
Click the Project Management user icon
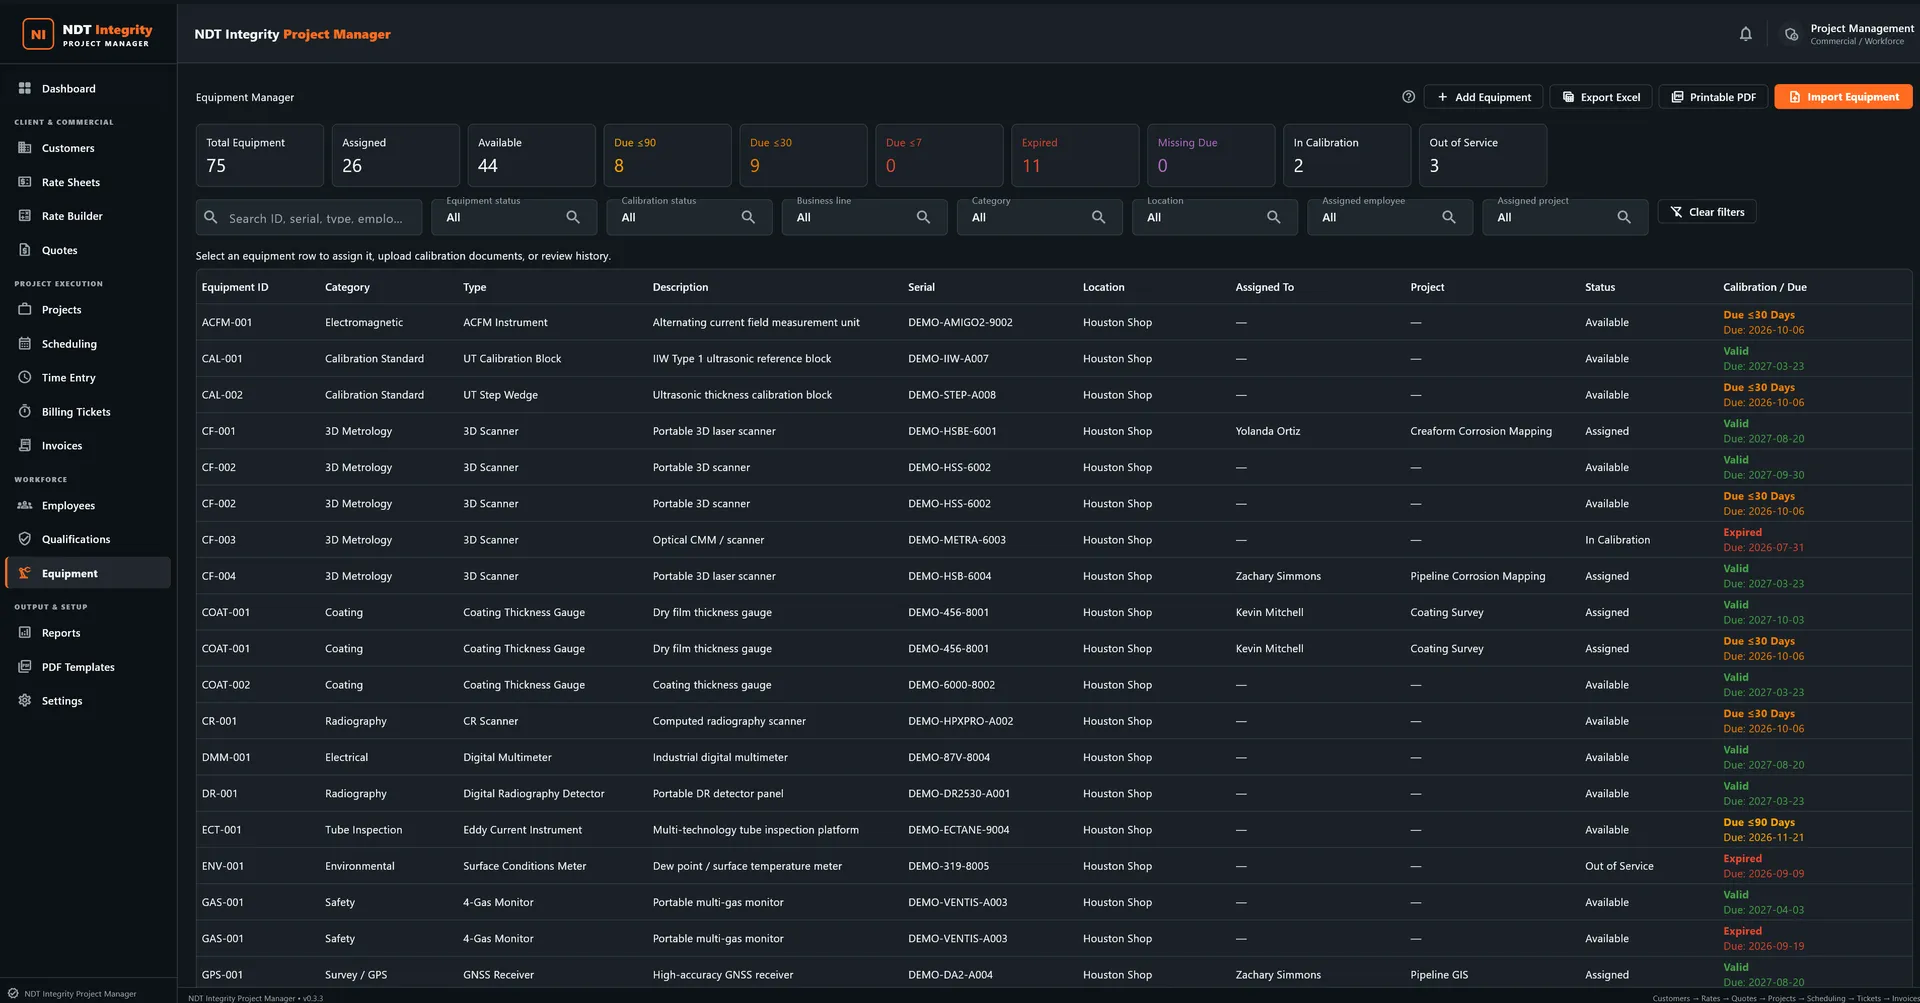tap(1791, 34)
